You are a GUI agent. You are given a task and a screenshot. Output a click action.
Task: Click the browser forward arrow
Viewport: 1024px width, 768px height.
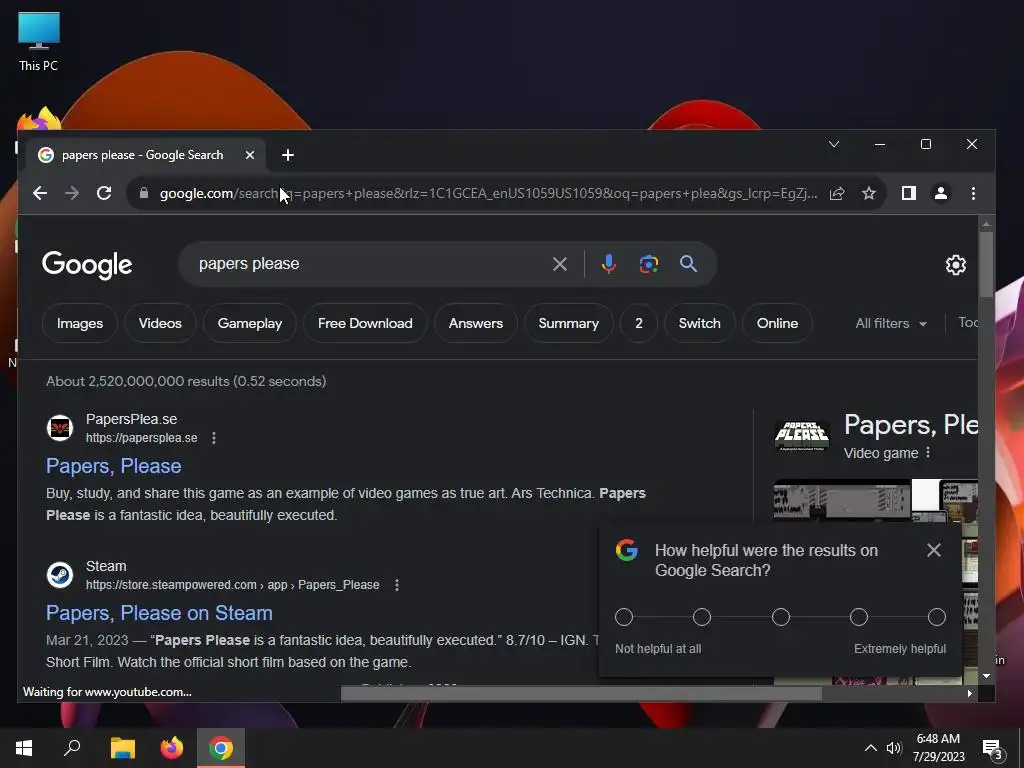point(72,193)
